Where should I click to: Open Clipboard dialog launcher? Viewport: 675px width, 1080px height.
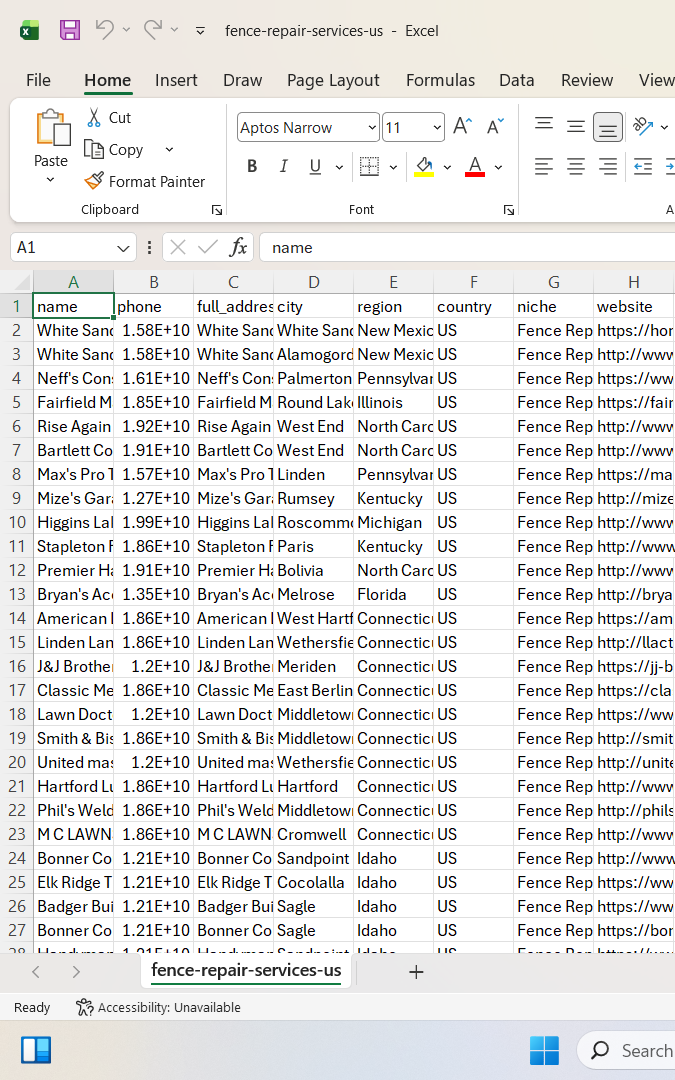[217, 210]
